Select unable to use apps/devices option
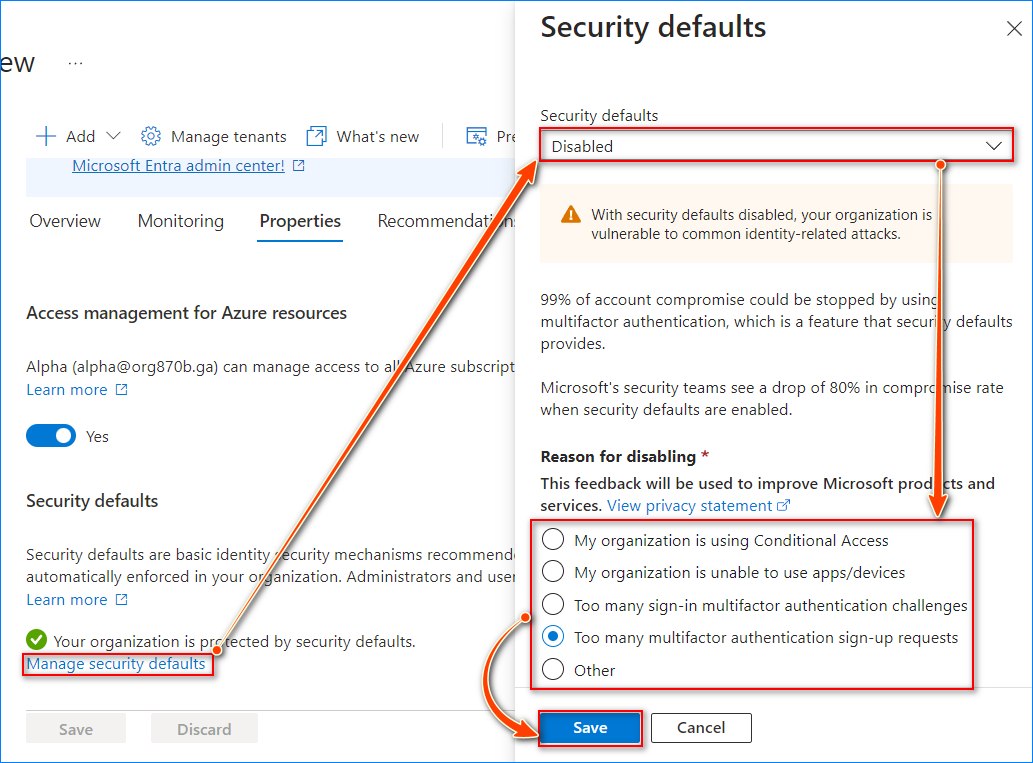 [553, 571]
